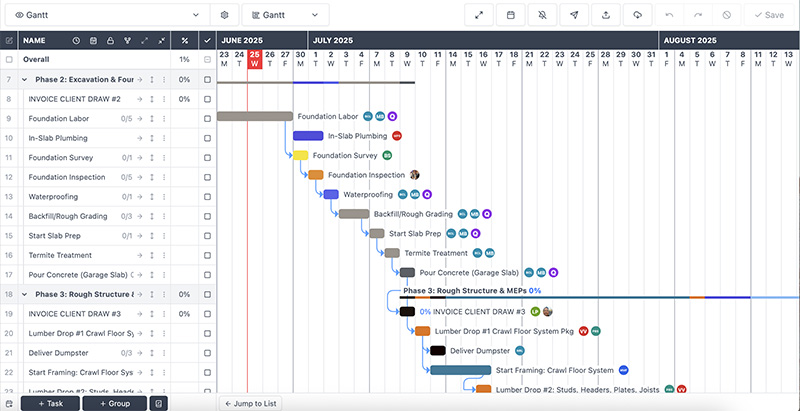Click the clock icon in NAME header
Screen dimensions: 800x411
point(77,41)
